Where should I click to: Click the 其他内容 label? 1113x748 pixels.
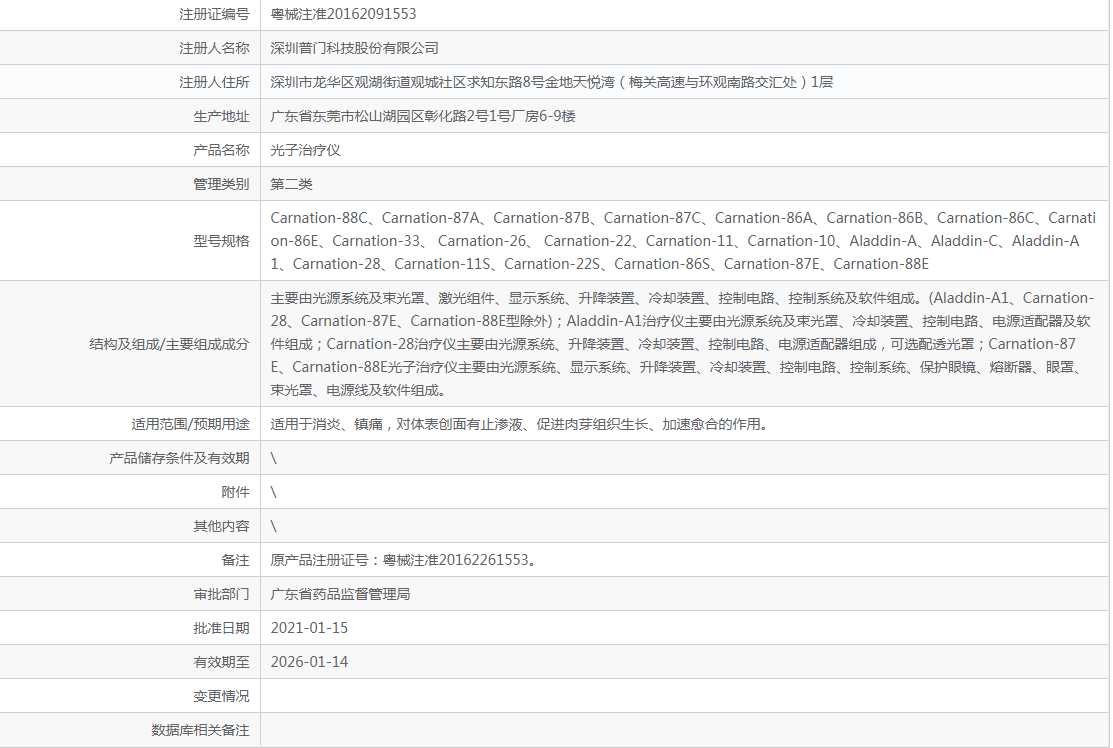(x=221, y=527)
